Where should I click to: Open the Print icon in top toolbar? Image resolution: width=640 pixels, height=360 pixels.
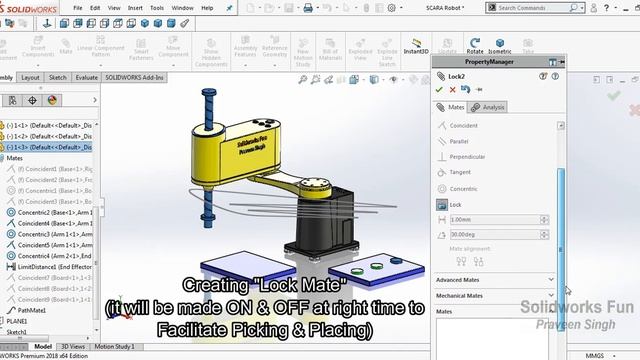coord(308,8)
